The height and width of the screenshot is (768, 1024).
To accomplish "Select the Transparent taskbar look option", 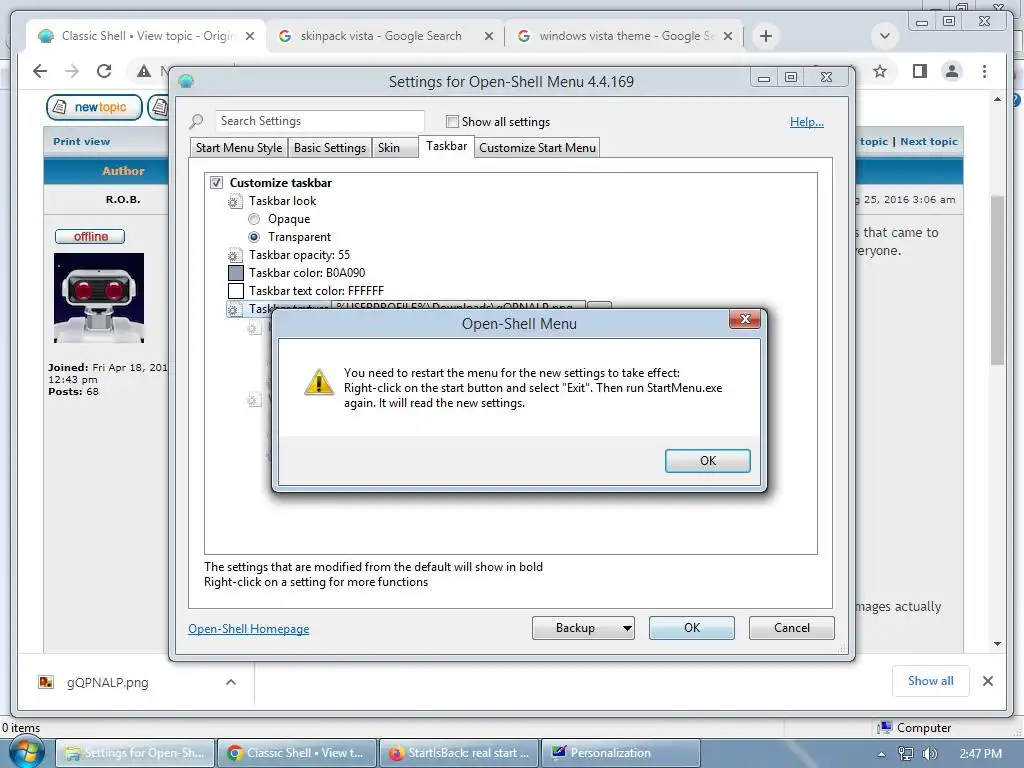I will click(254, 237).
